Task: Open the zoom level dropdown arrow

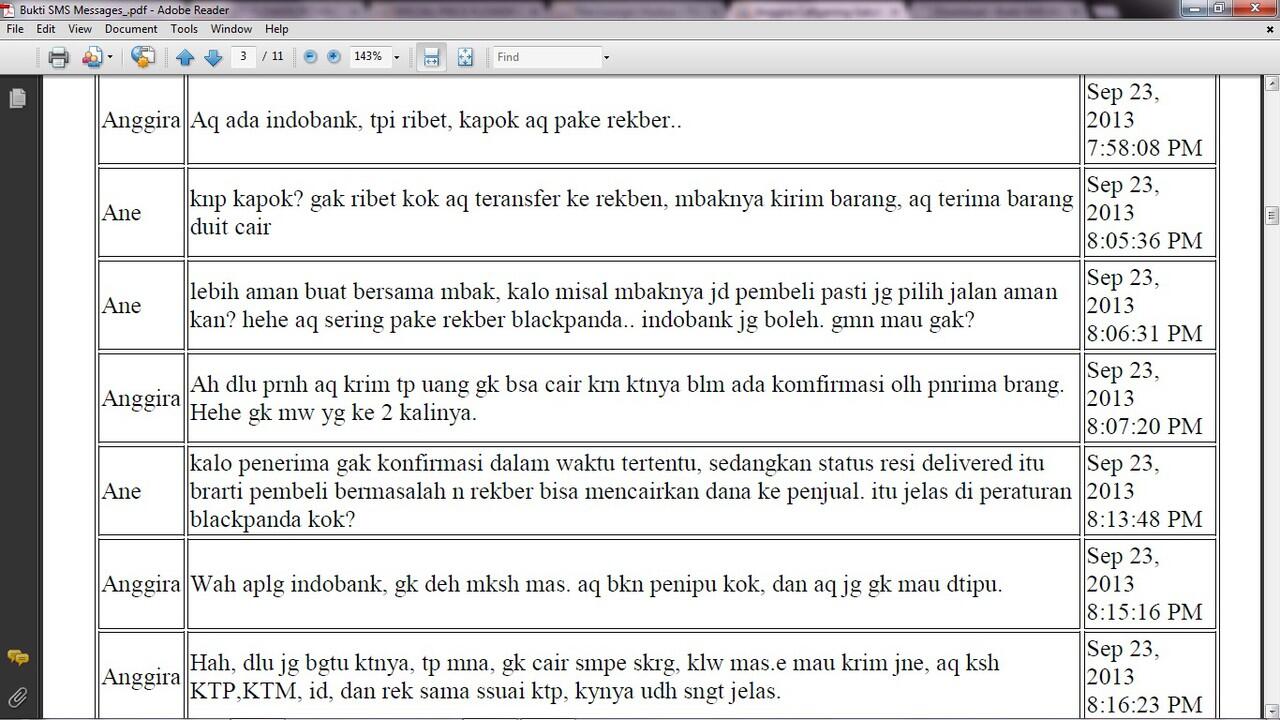Action: tap(396, 57)
